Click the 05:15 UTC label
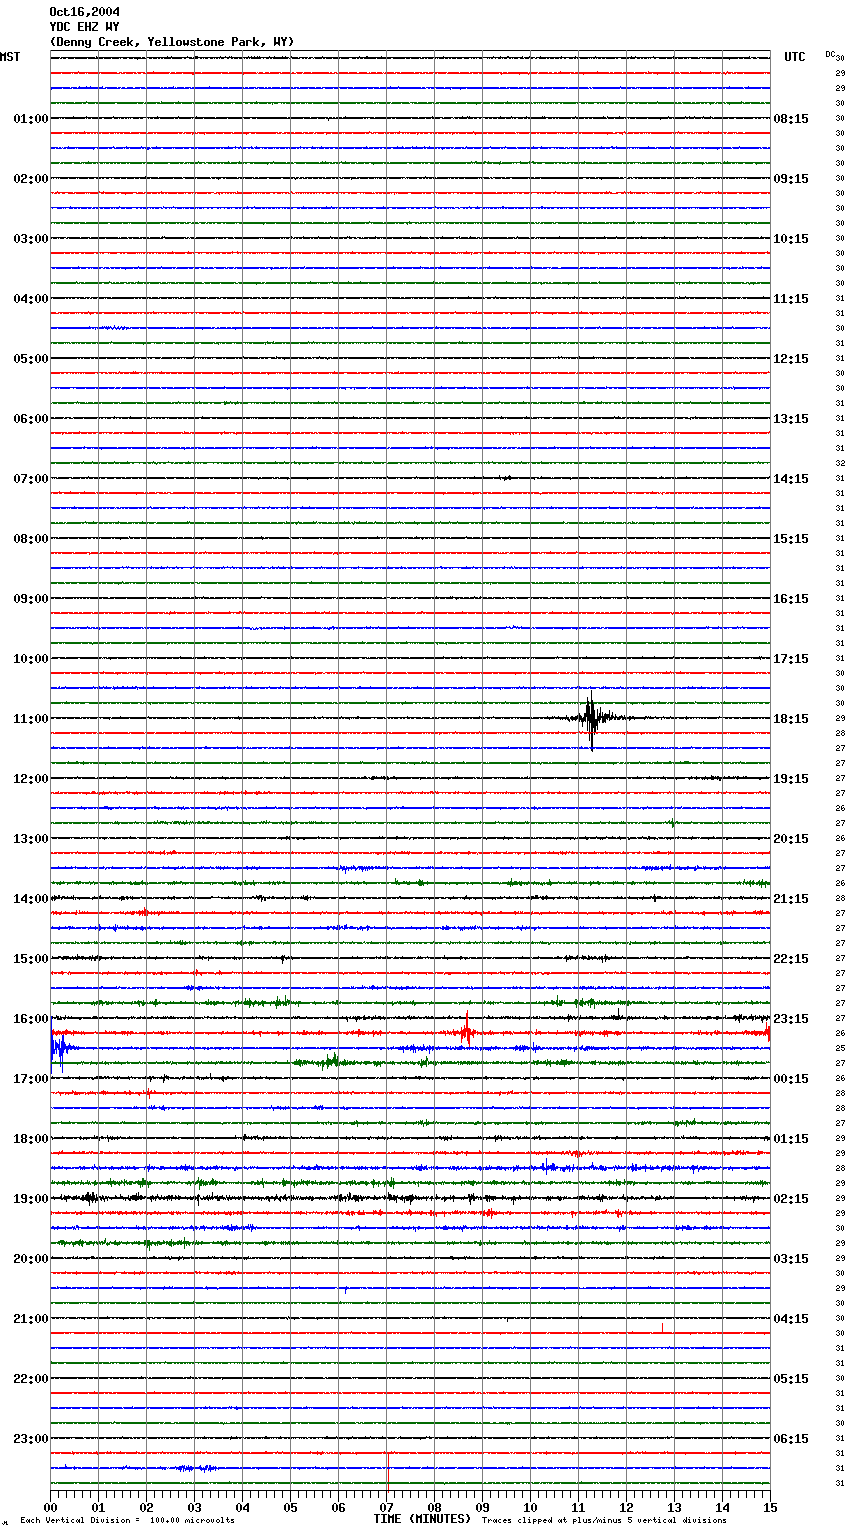The height and width of the screenshot is (1534, 850). [791, 1379]
